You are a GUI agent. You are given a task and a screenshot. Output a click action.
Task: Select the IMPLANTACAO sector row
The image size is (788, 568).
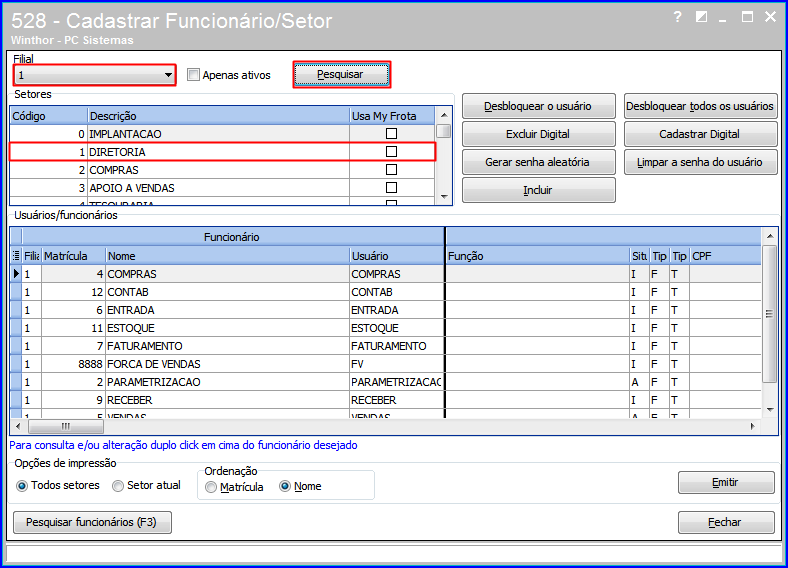click(x=222, y=134)
